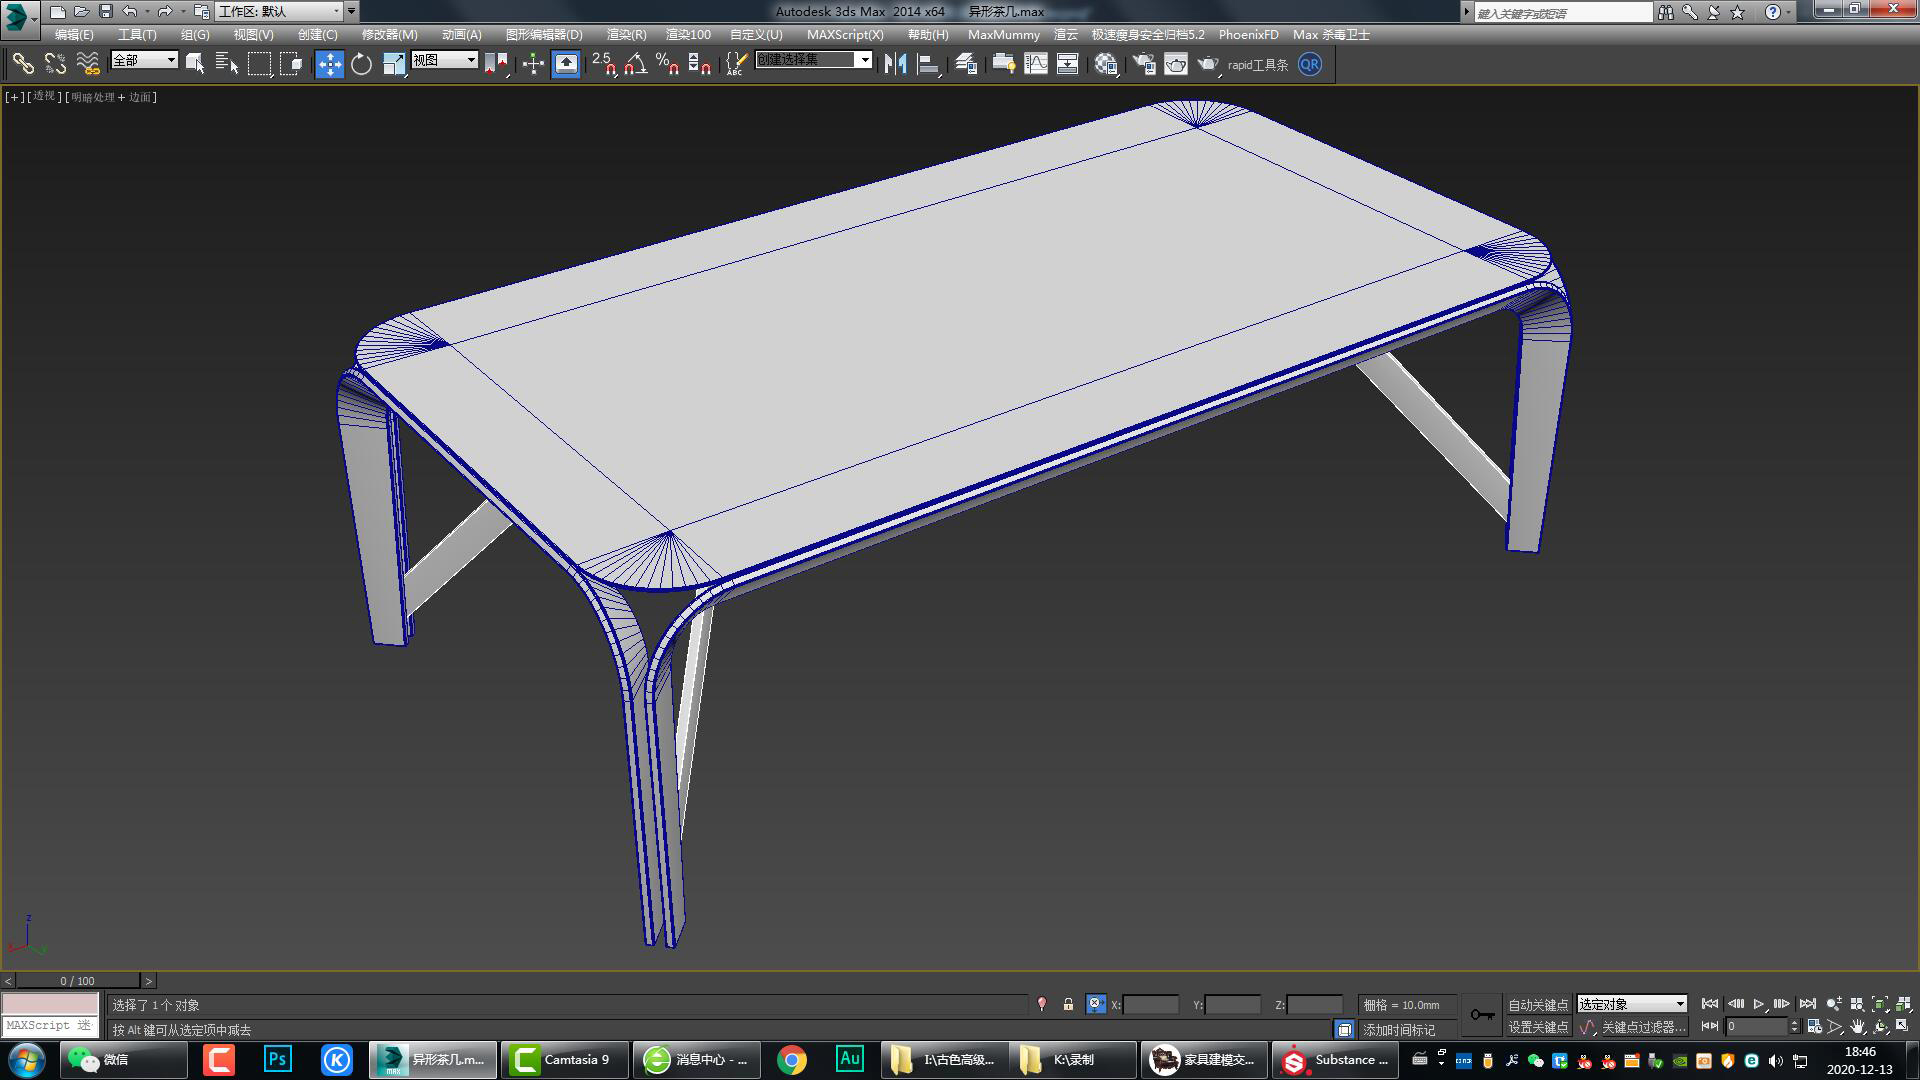Open the 视图 coordinate system dropdown

click(443, 59)
